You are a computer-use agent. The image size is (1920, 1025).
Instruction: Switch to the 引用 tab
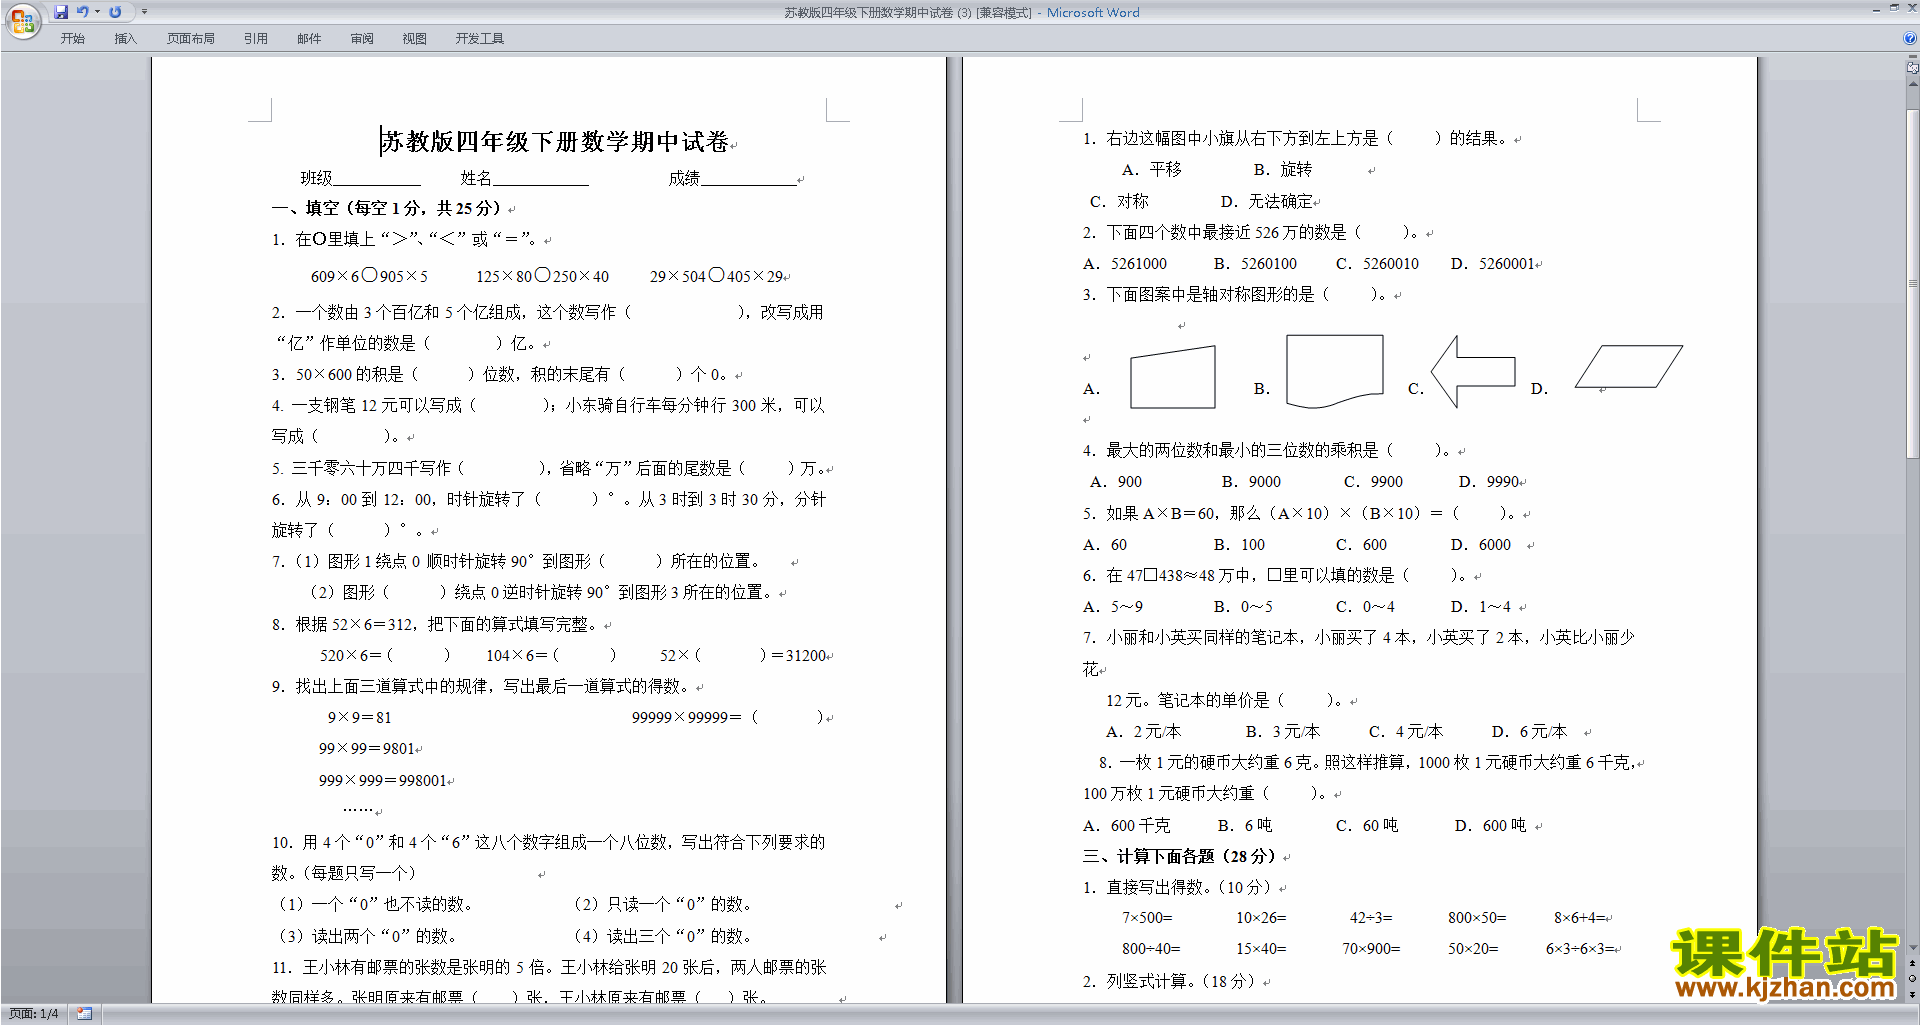pyautogui.click(x=256, y=39)
